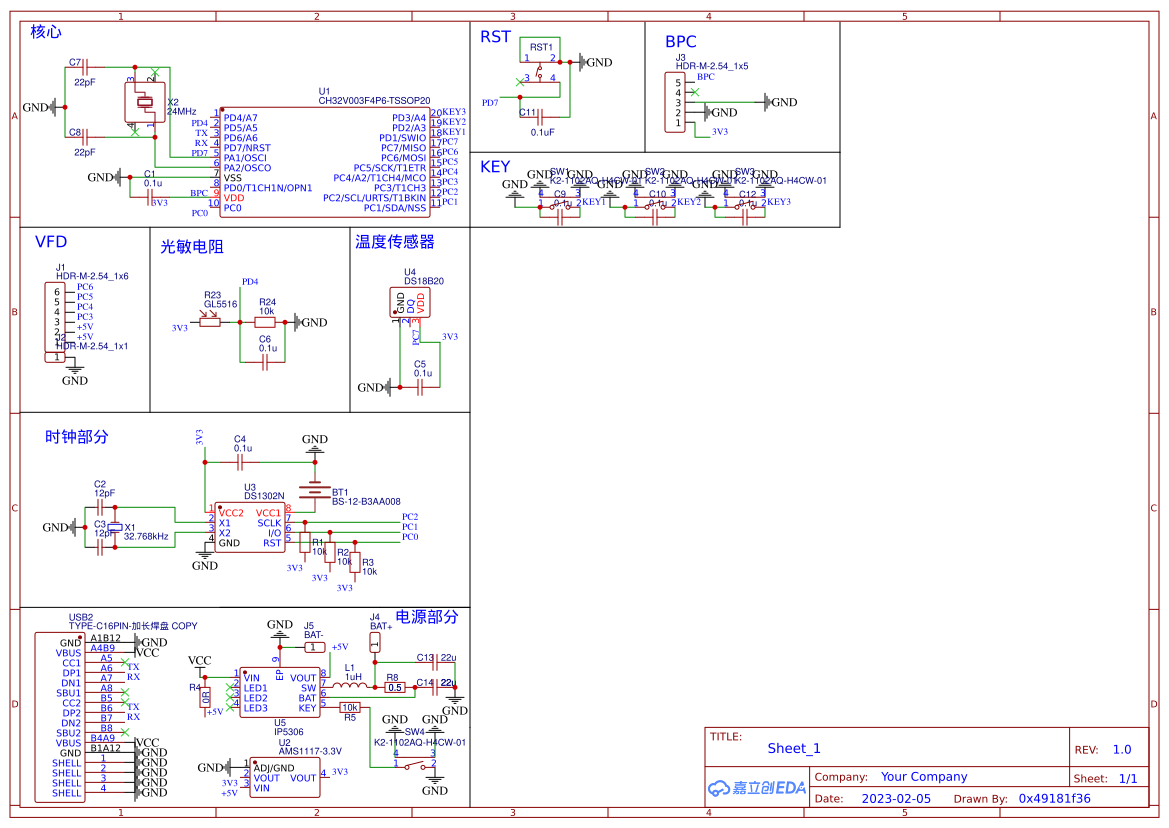Click the C7 22pF capacitor
The height and width of the screenshot is (828, 1169).
[84, 67]
